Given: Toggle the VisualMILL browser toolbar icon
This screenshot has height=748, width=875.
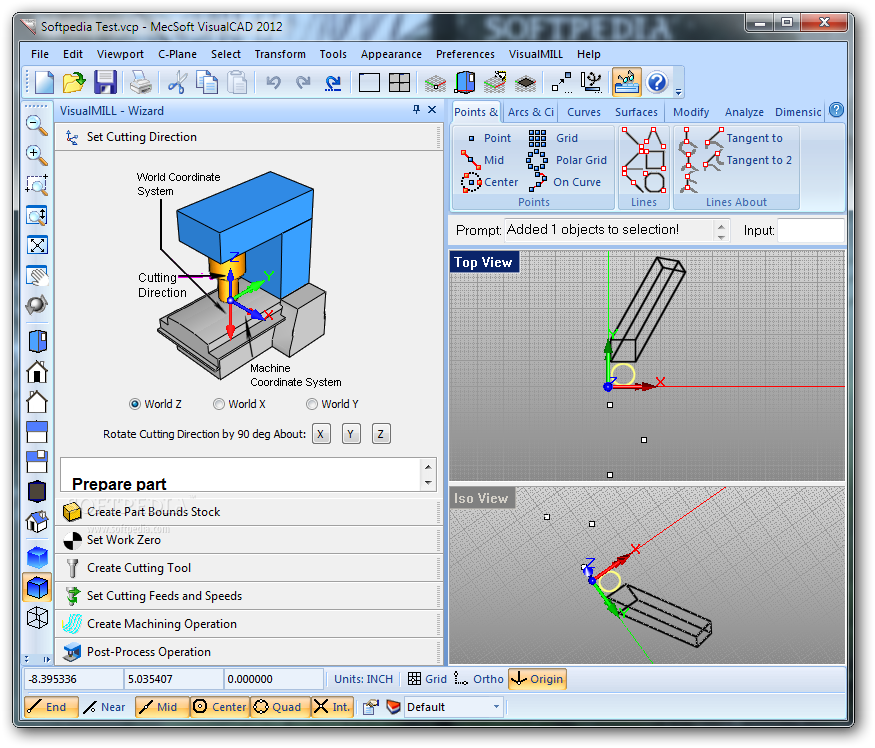Looking at the screenshot, I should (x=626, y=83).
